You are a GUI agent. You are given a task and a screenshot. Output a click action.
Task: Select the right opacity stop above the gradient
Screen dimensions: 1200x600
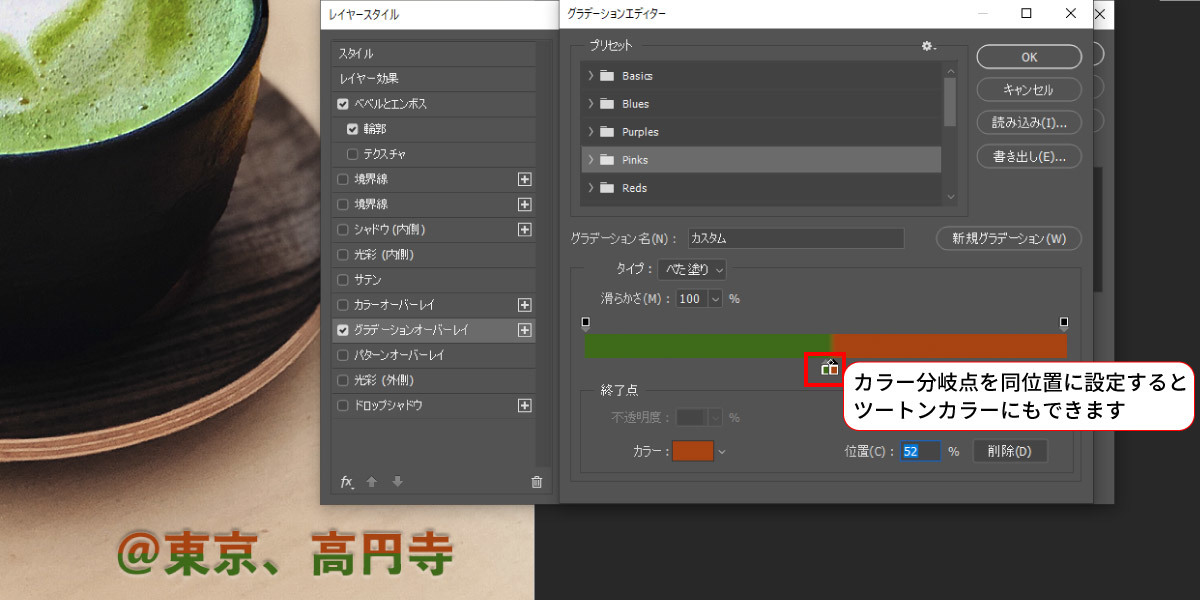1064,323
